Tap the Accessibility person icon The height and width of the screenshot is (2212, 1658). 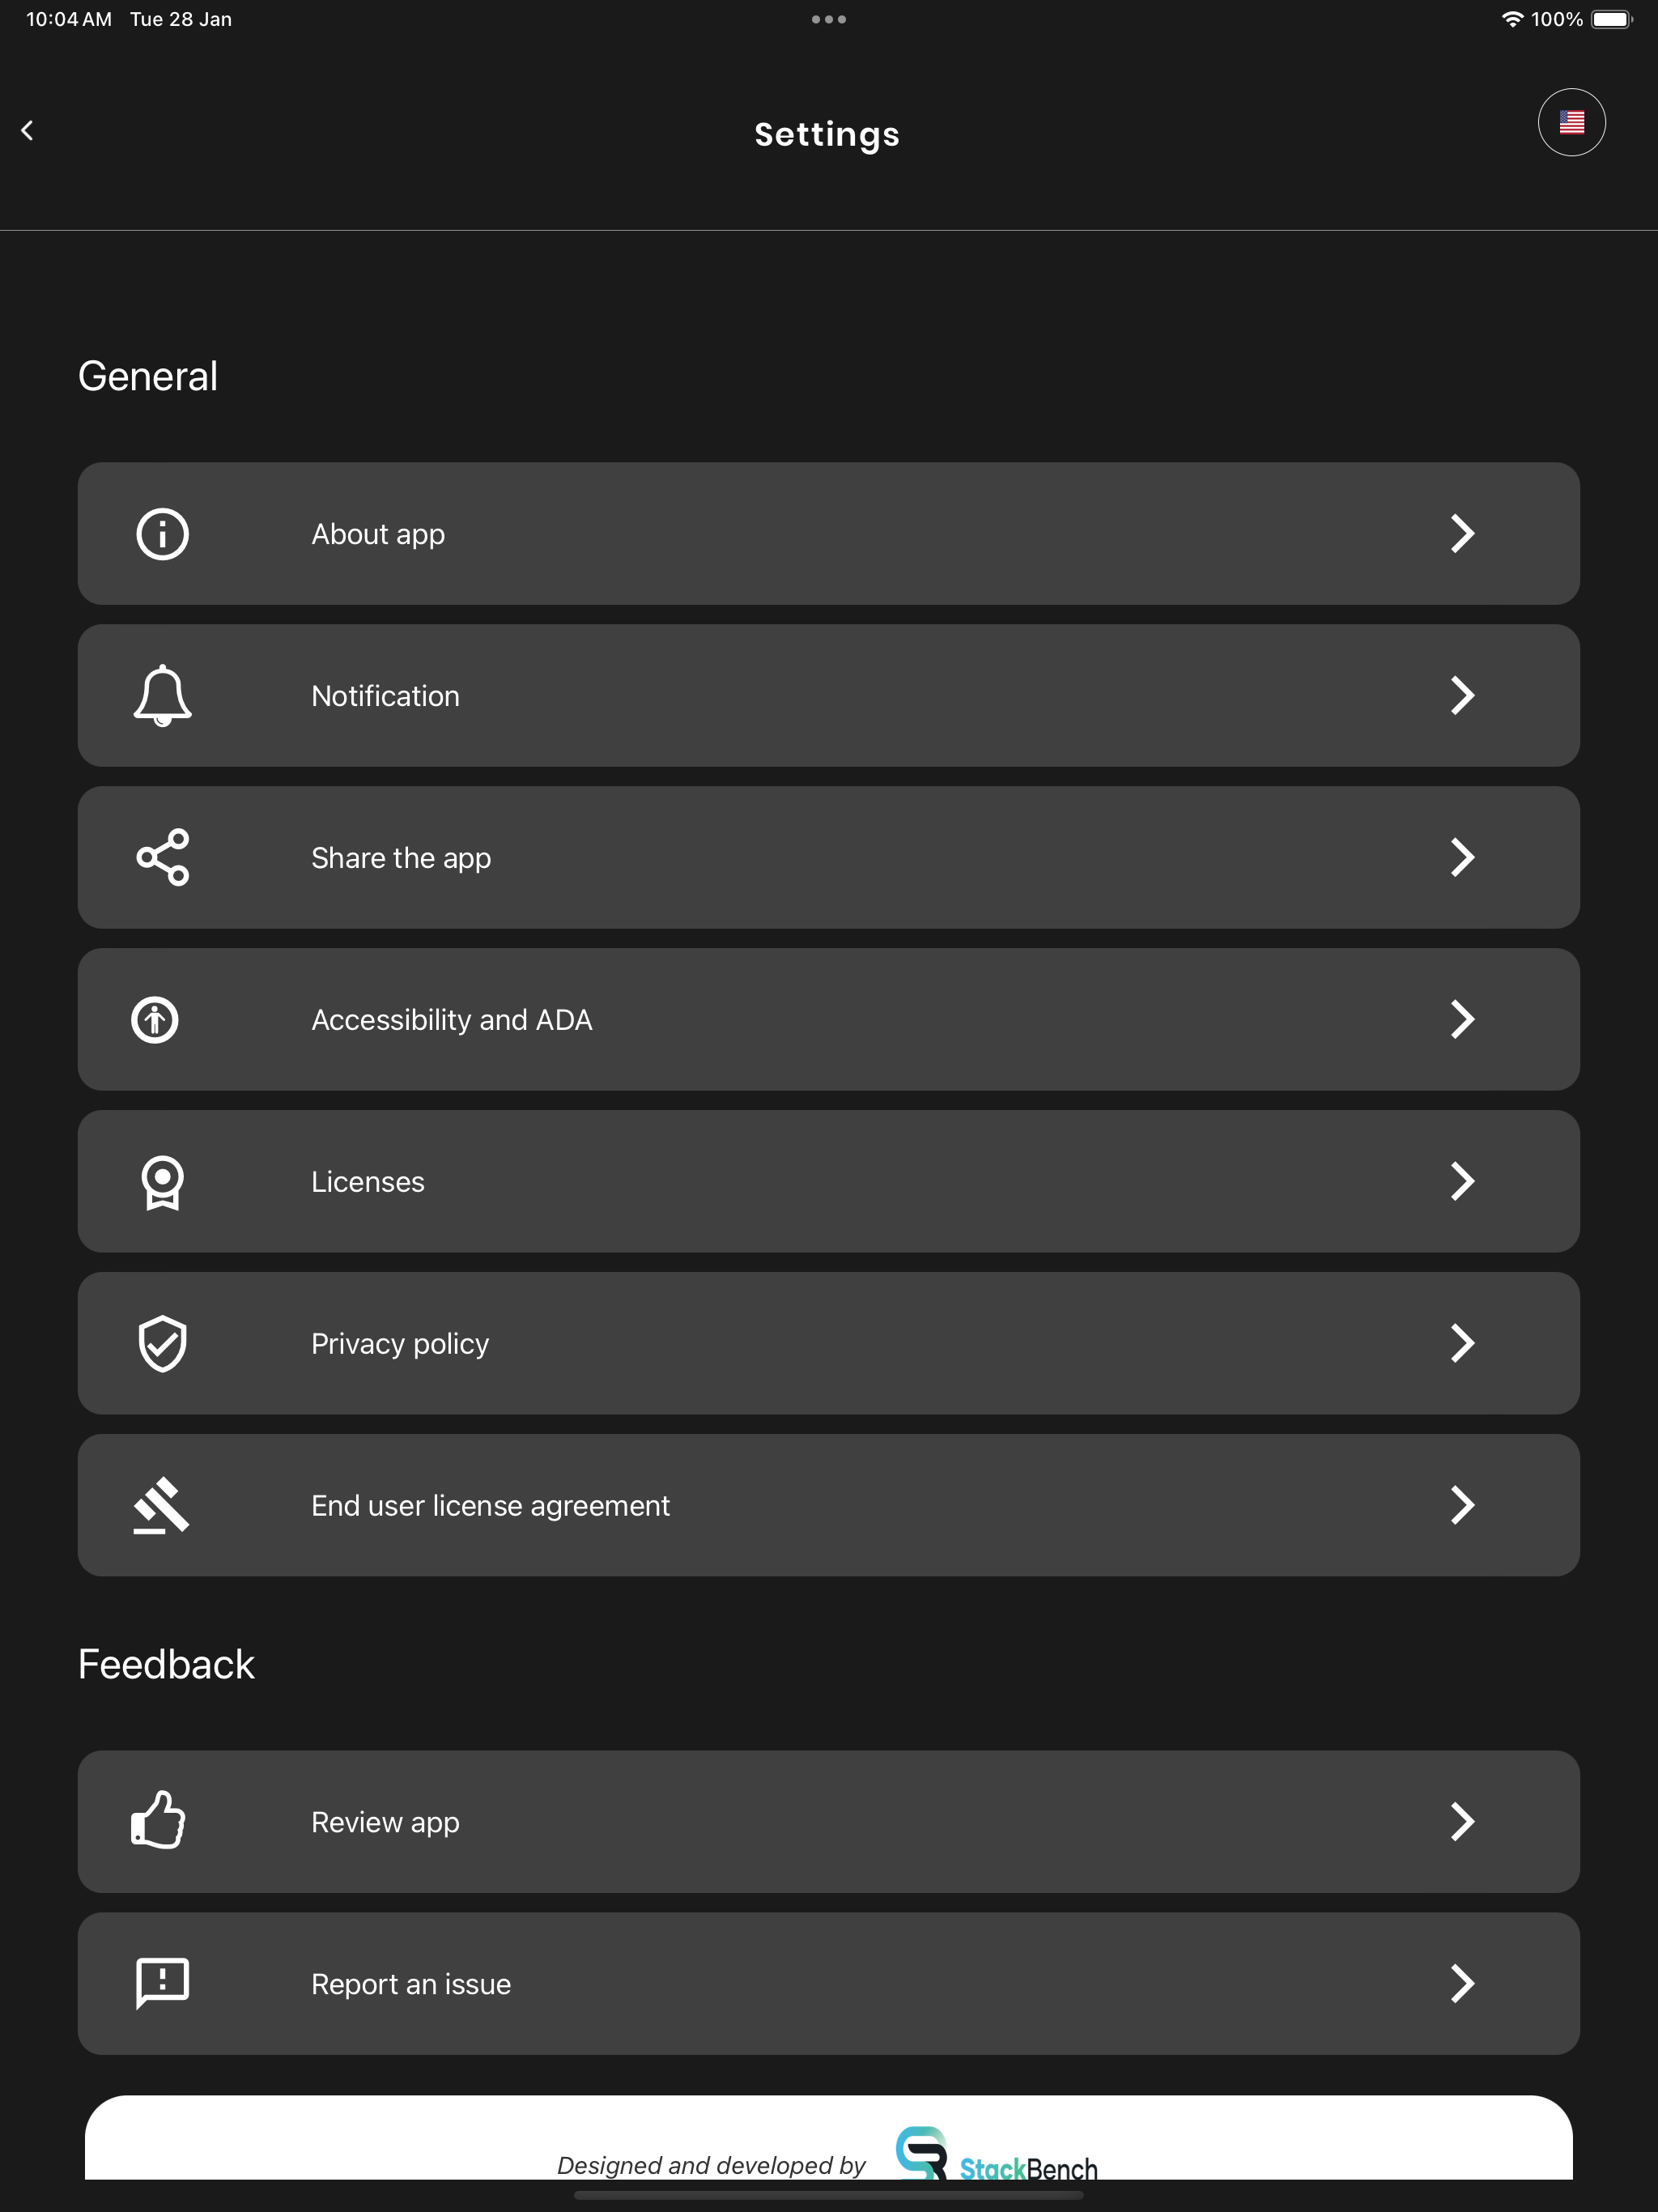click(x=155, y=1020)
